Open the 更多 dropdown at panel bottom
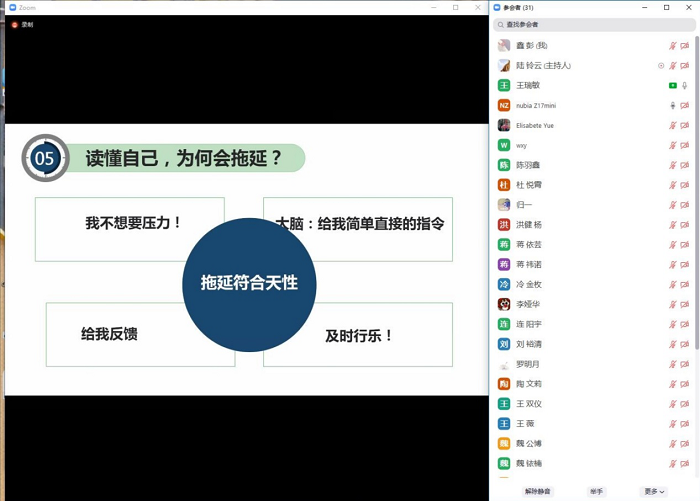Viewport: 700px width, 501px height. (x=654, y=491)
